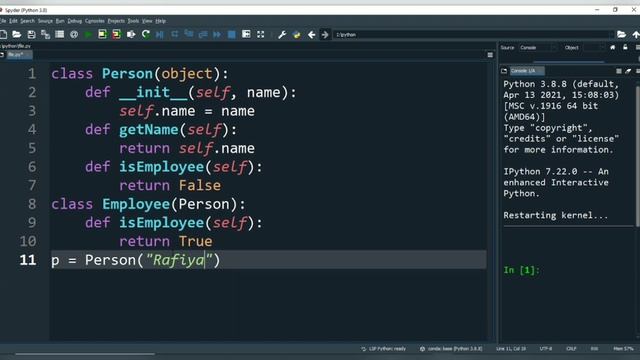This screenshot has height=360, width=640.
Task: Re-run the last script
Action: click(145, 35)
